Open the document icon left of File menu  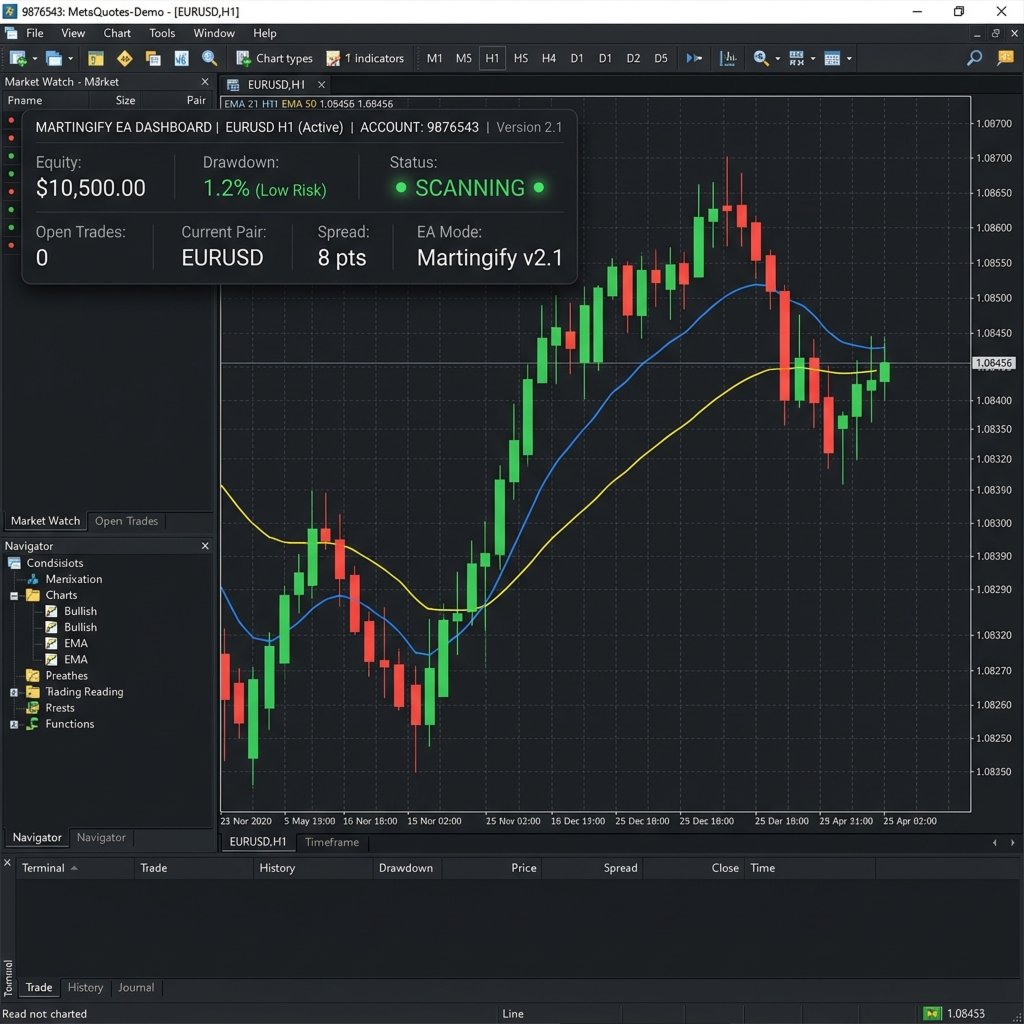[10, 33]
